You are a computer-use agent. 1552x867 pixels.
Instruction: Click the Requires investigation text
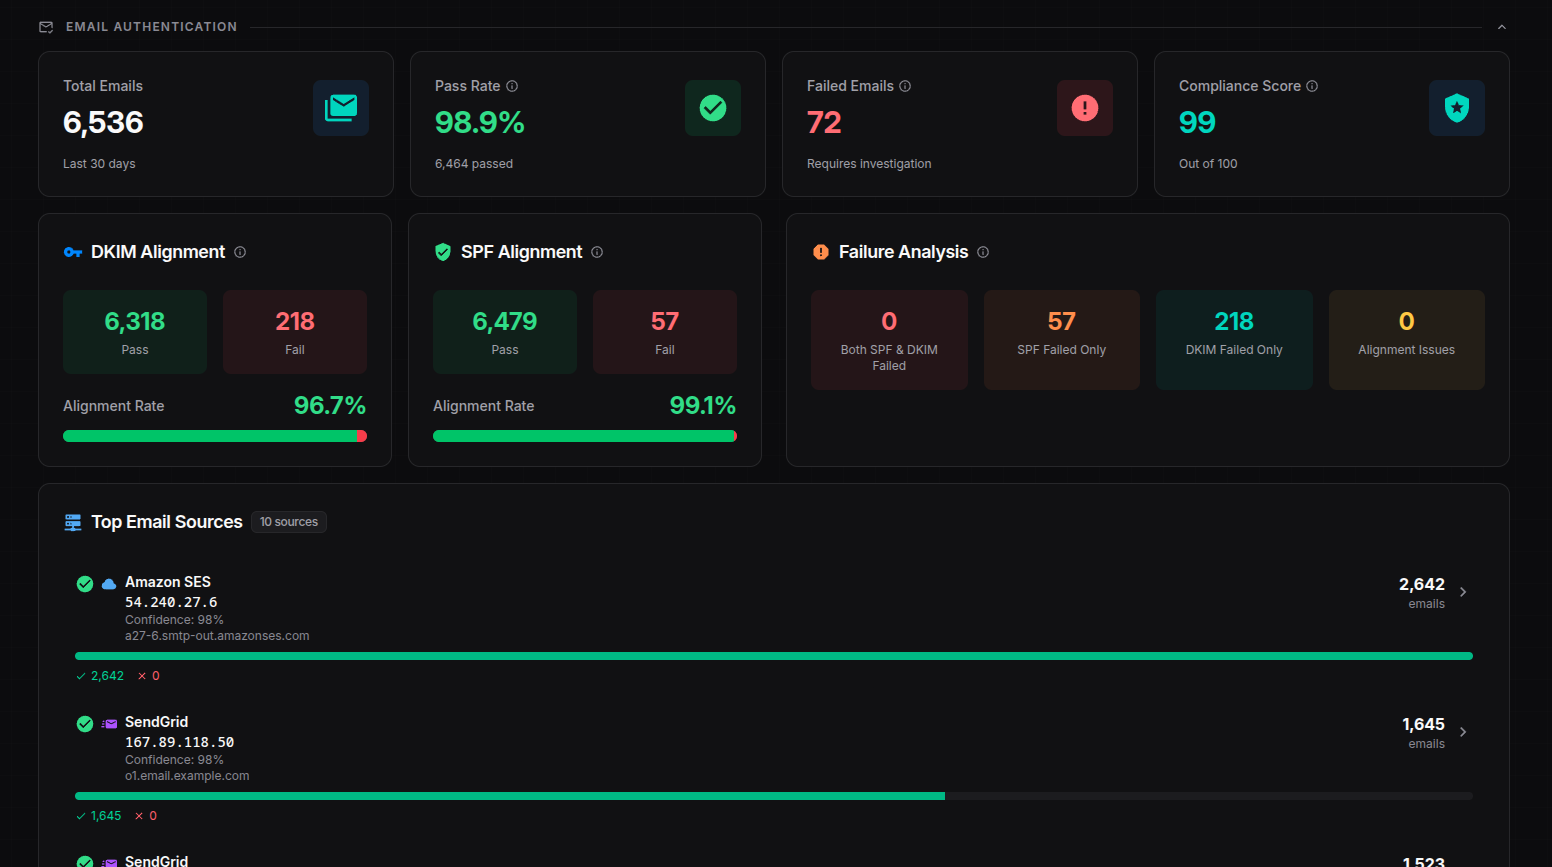tap(869, 164)
